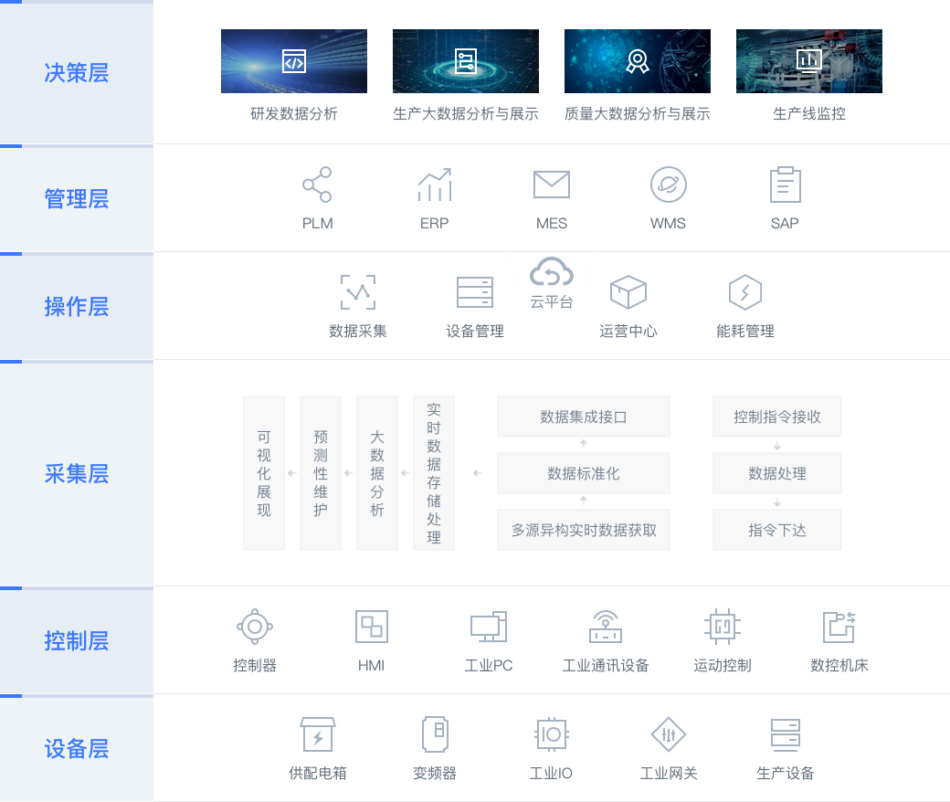Click the 工业PC monitor icon

point(488,626)
